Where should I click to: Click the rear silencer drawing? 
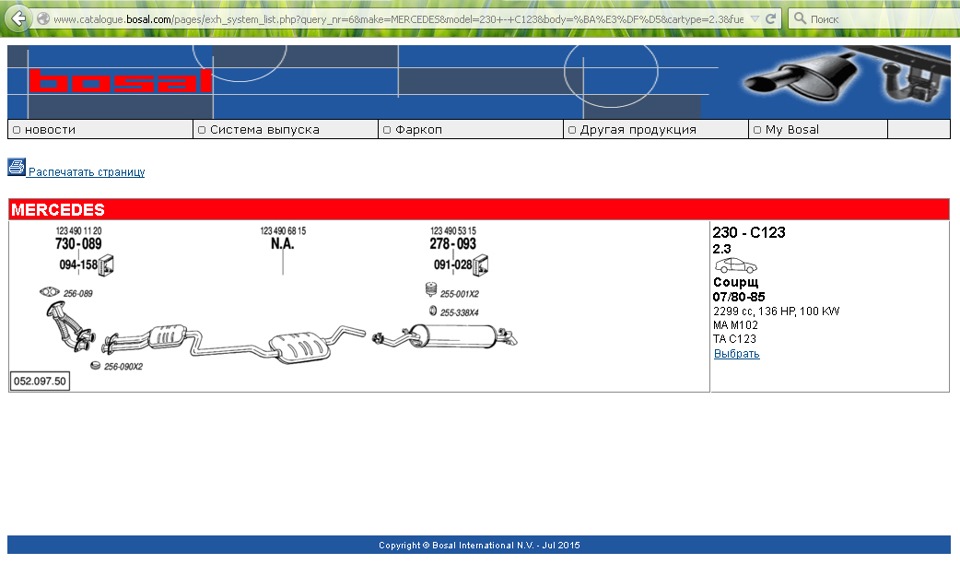[x=455, y=336]
